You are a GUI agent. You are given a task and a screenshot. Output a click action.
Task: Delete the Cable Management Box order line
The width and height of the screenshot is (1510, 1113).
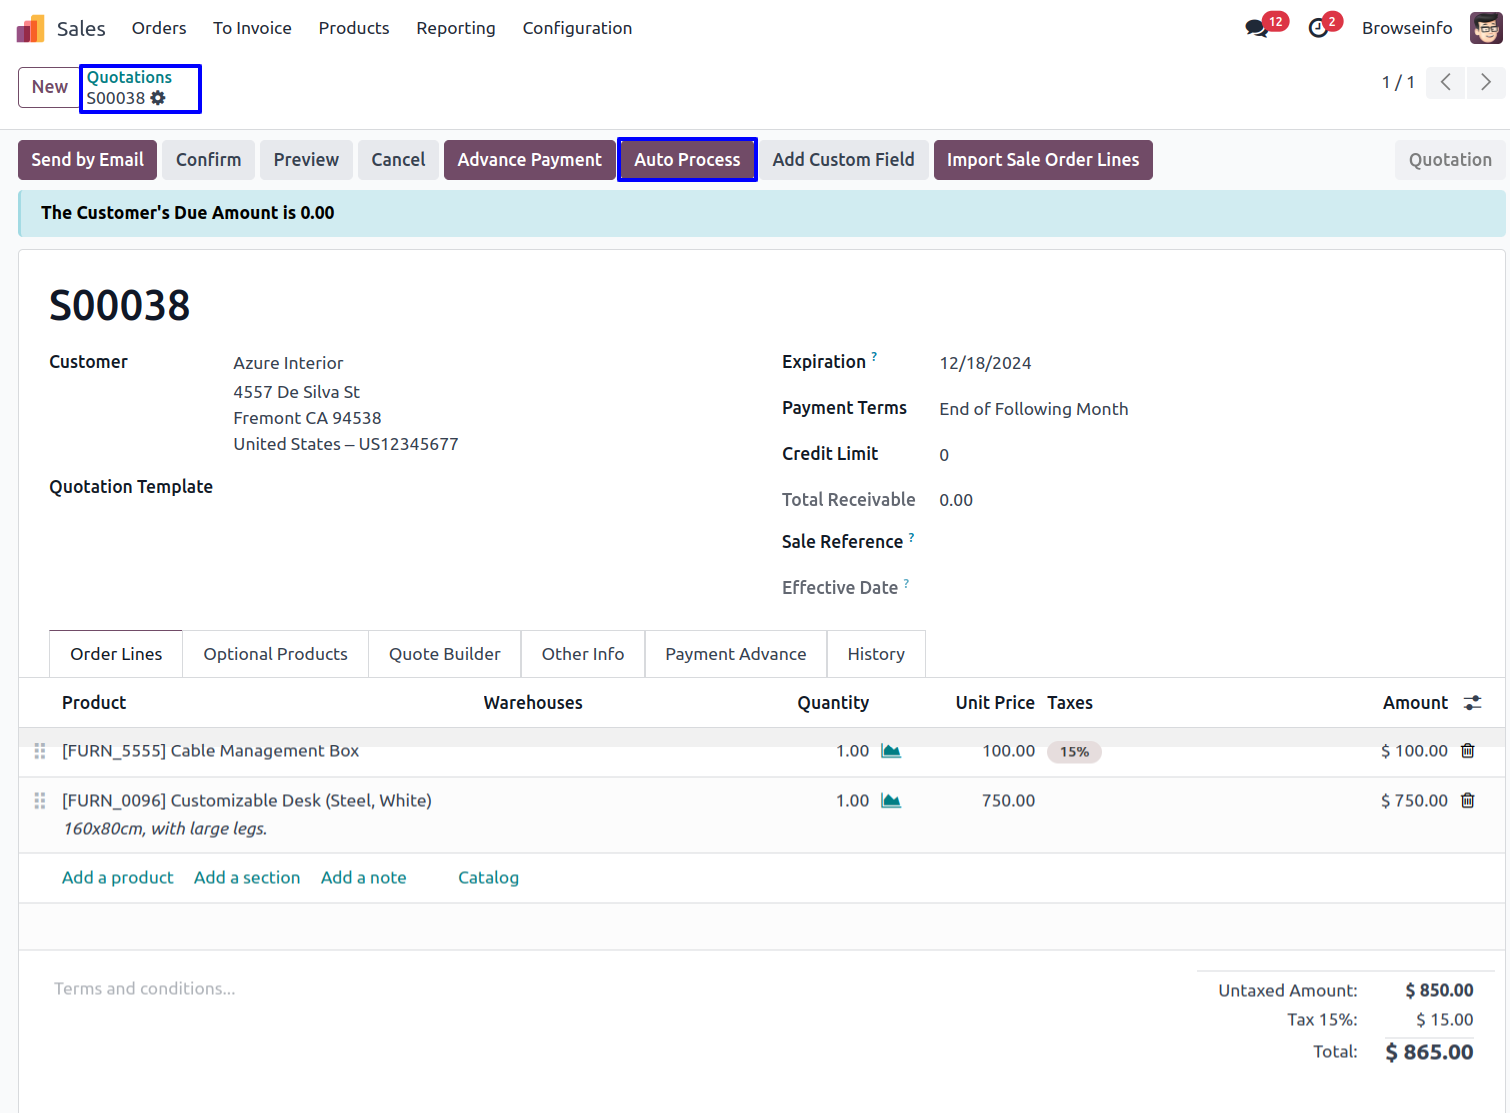[x=1467, y=751]
